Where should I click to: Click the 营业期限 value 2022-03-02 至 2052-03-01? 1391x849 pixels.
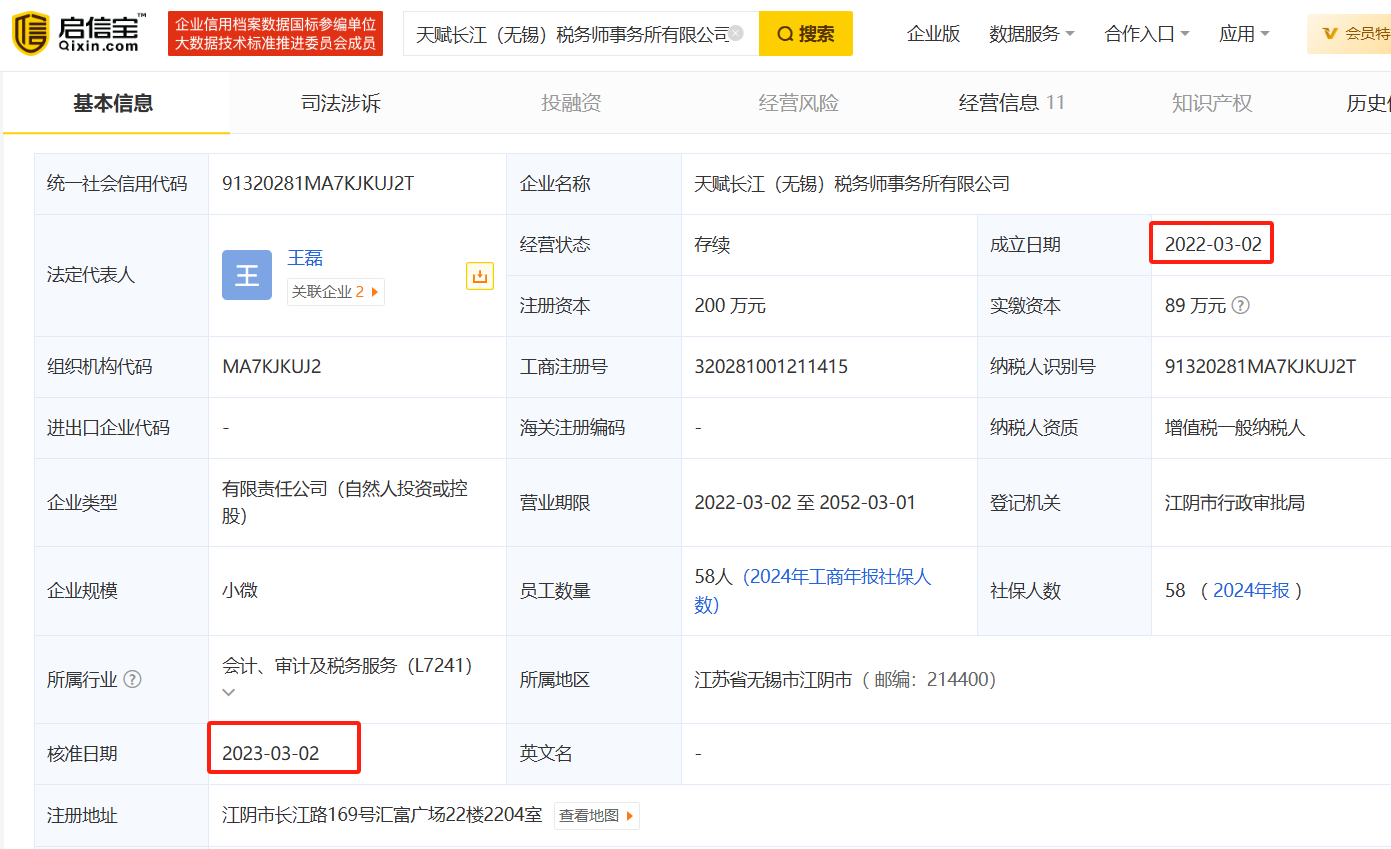tap(805, 503)
